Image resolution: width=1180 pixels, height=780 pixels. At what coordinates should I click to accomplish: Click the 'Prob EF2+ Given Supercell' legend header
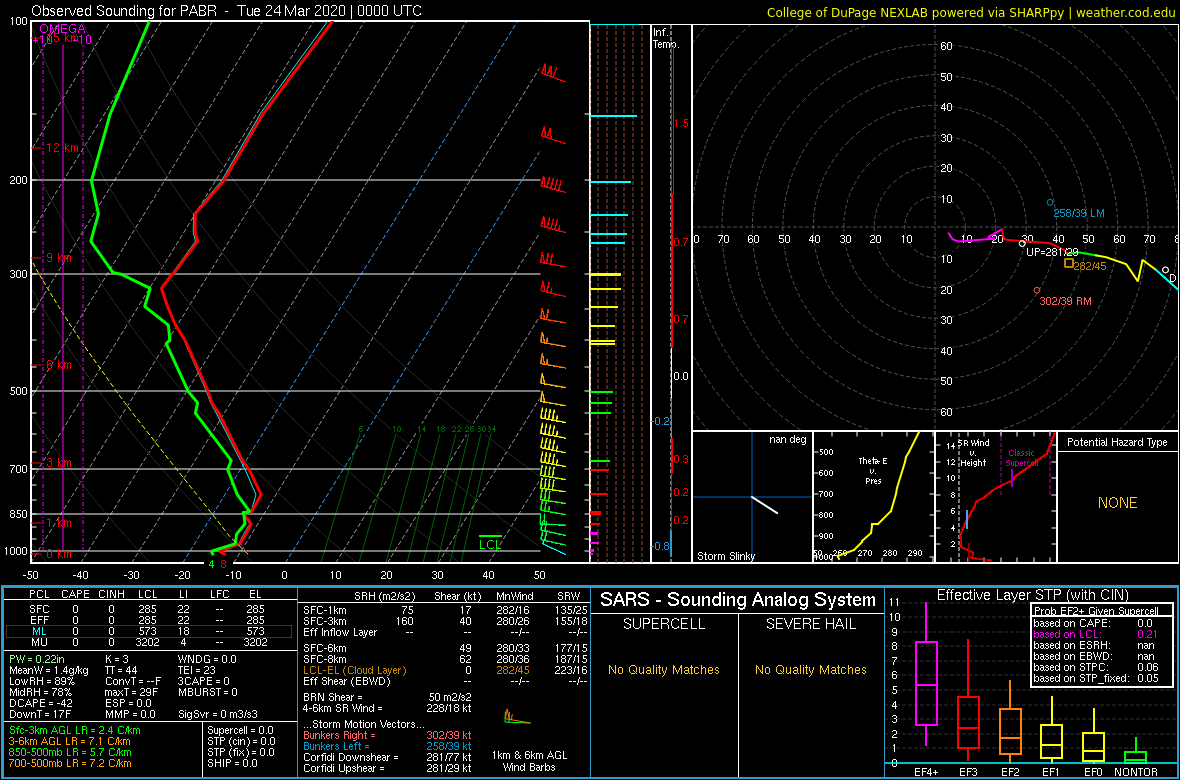1097,611
